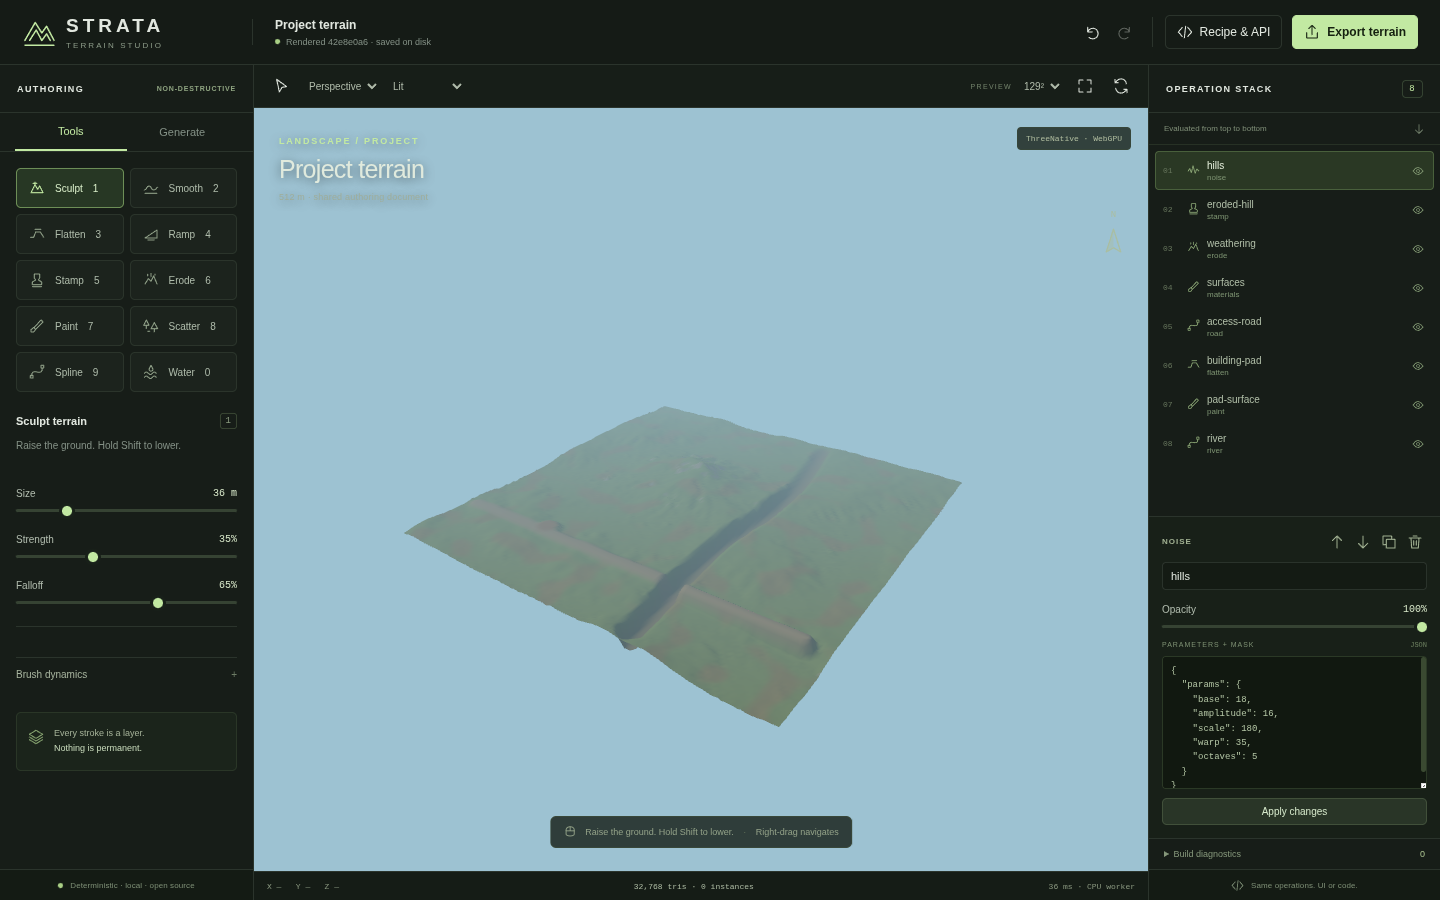Image resolution: width=1440 pixels, height=900 pixels.
Task: Toggle visibility of weathering layer
Action: tap(1418, 249)
